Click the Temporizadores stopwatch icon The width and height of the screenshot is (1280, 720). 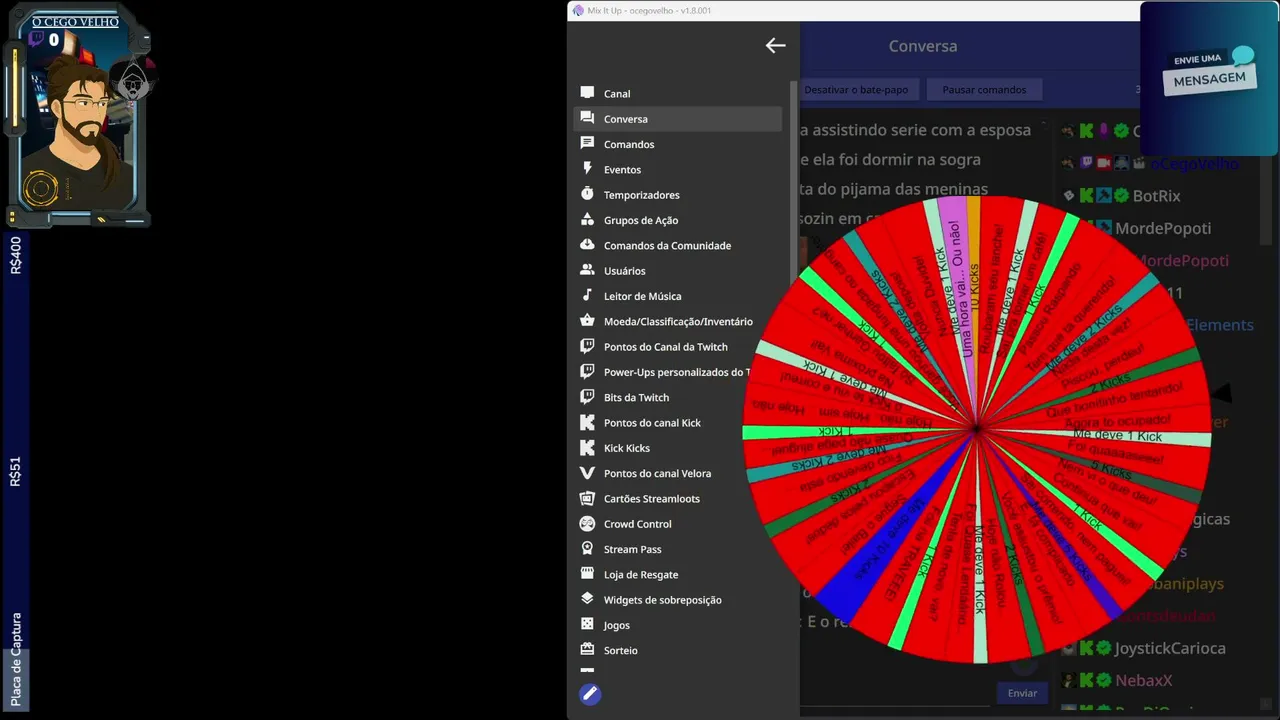tap(587, 194)
